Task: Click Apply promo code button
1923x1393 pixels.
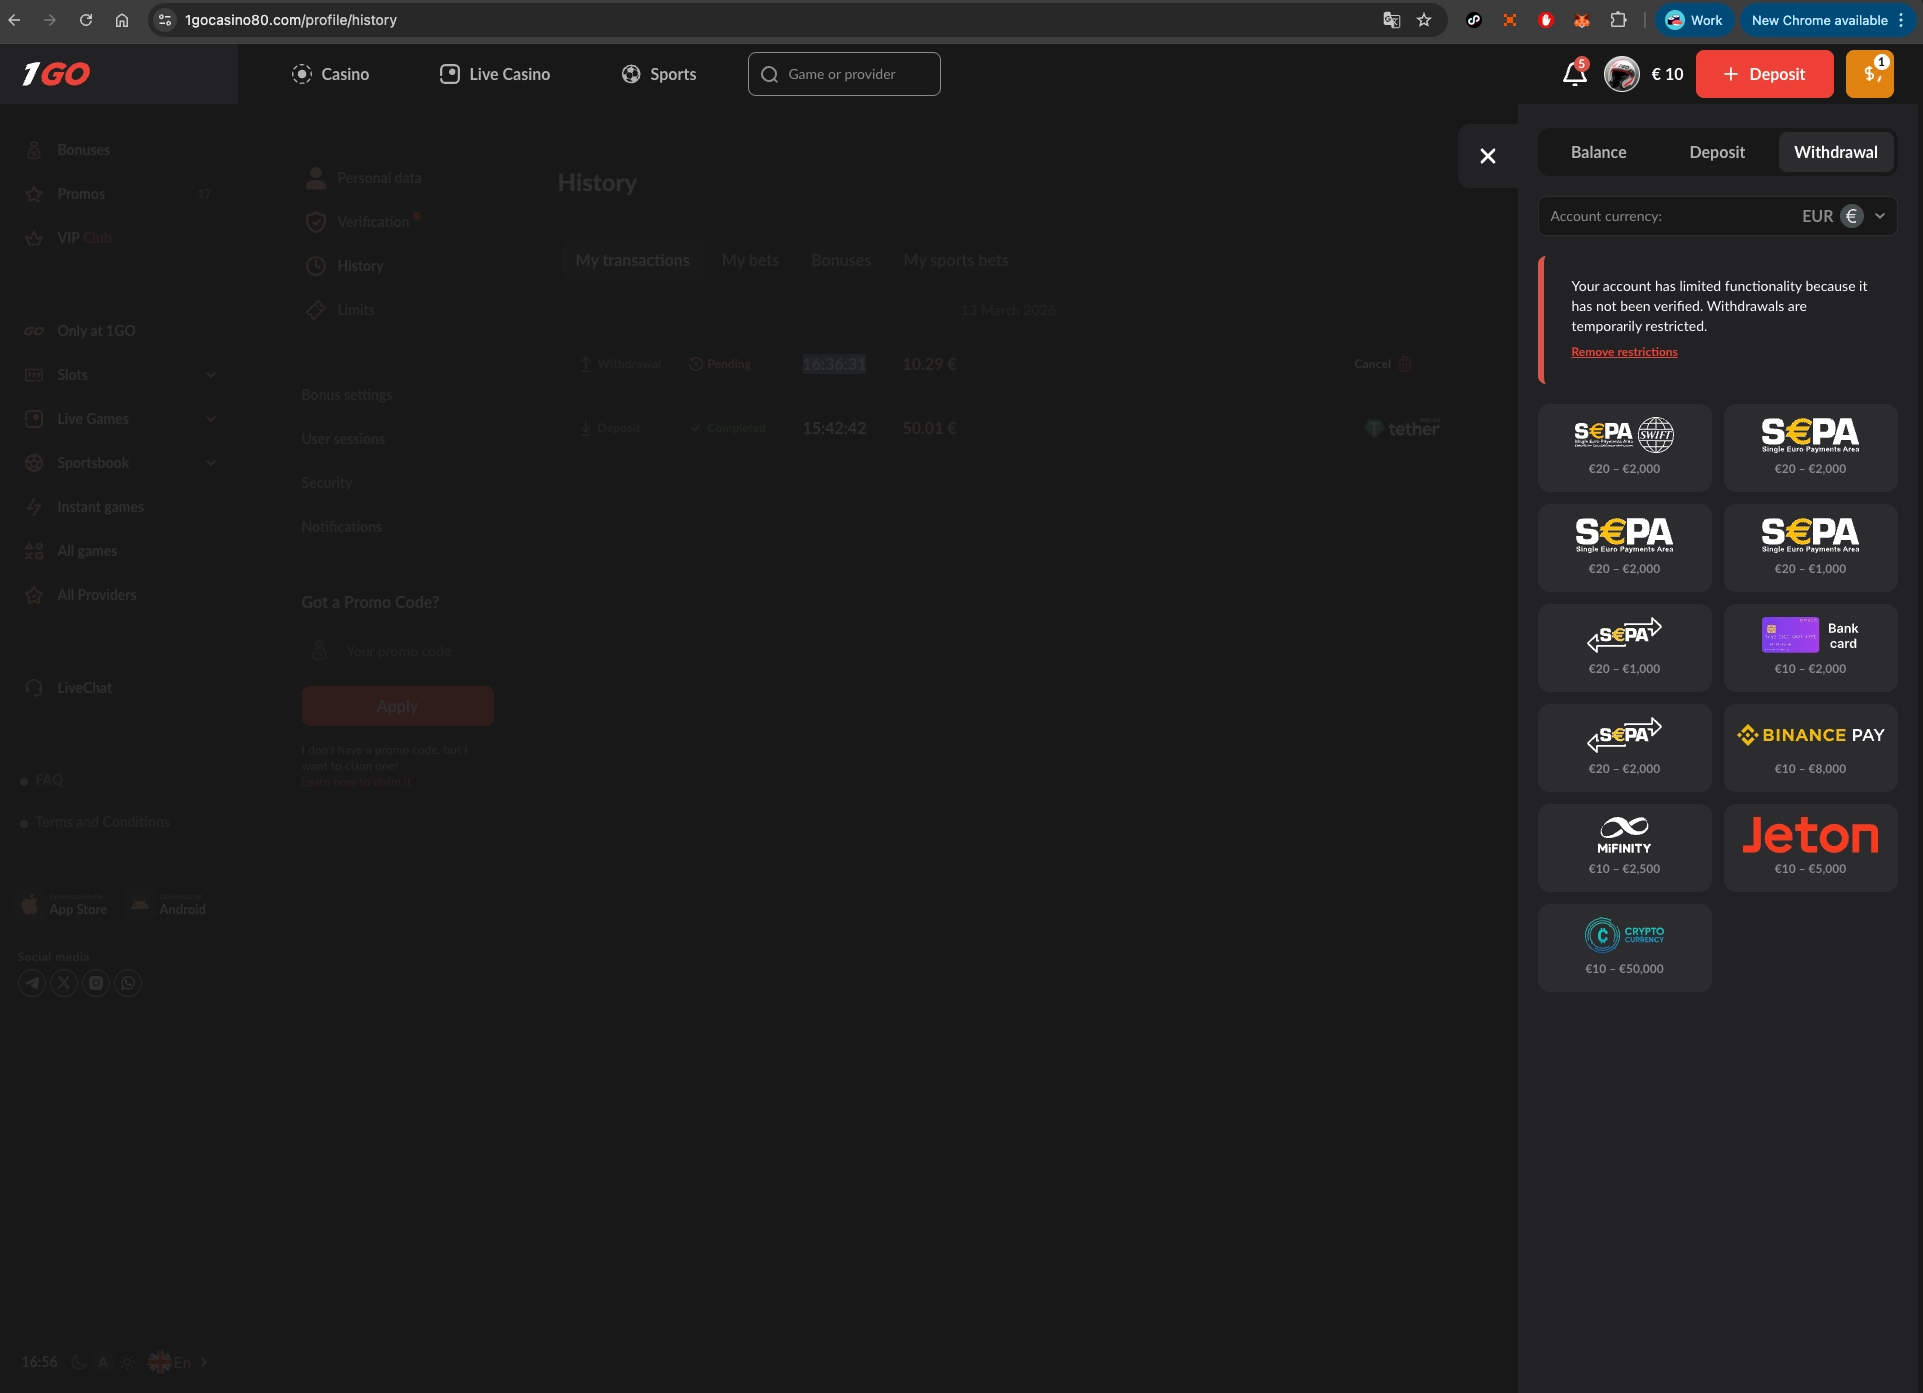Action: [398, 706]
